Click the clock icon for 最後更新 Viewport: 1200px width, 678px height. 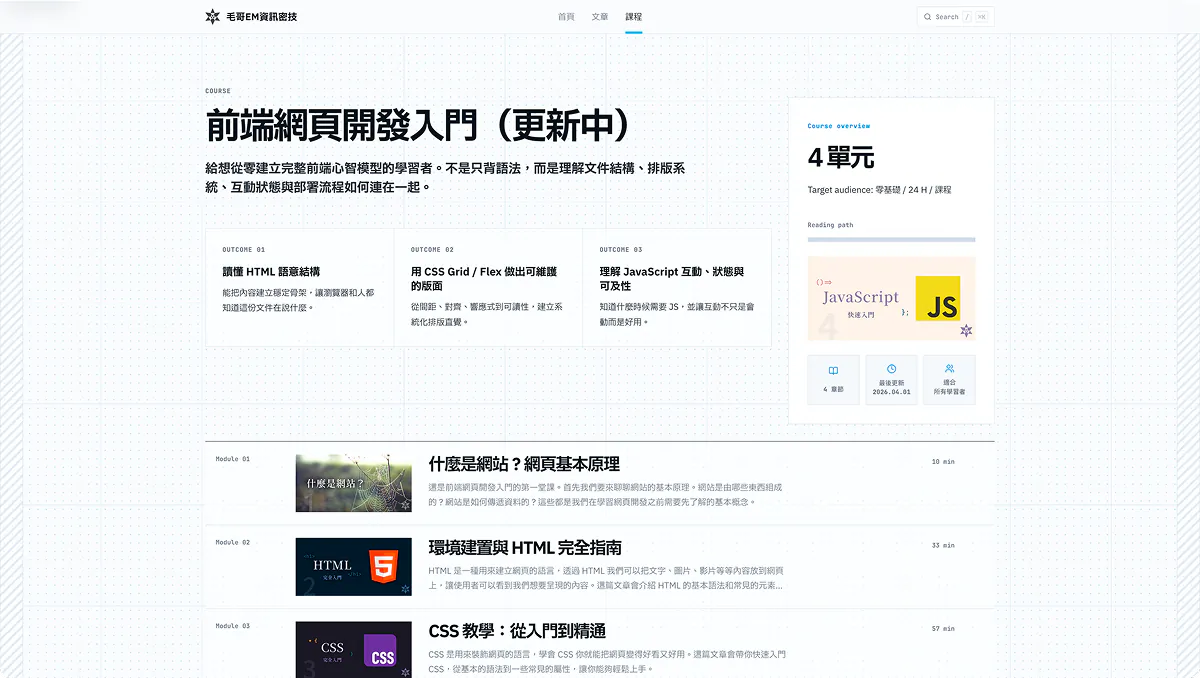click(x=891, y=369)
